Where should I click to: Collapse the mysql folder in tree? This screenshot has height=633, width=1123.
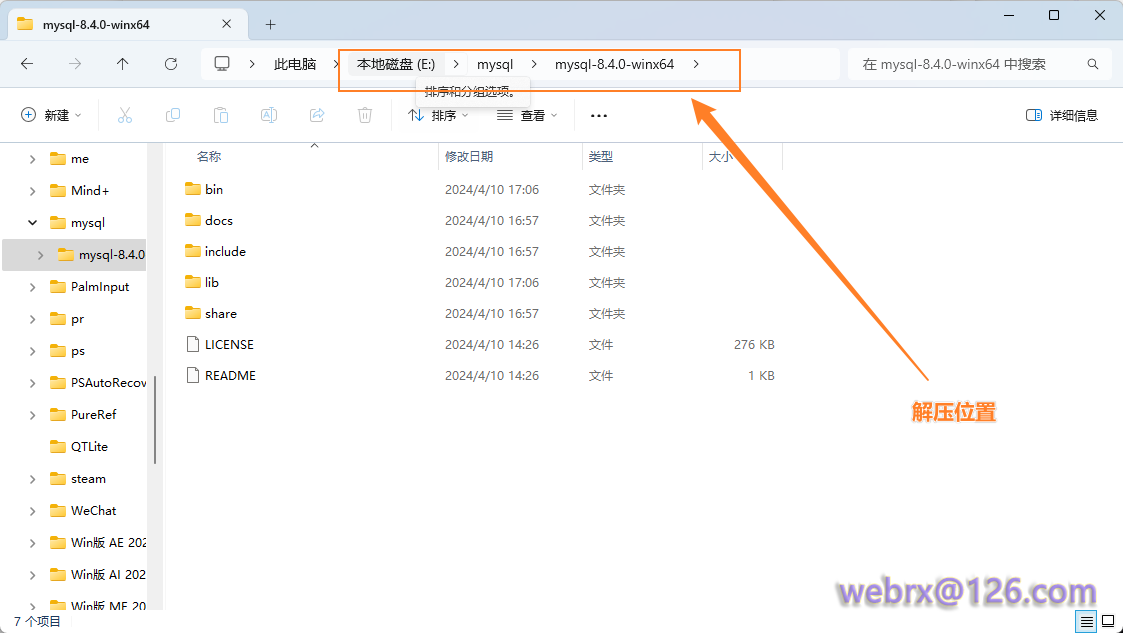32,223
